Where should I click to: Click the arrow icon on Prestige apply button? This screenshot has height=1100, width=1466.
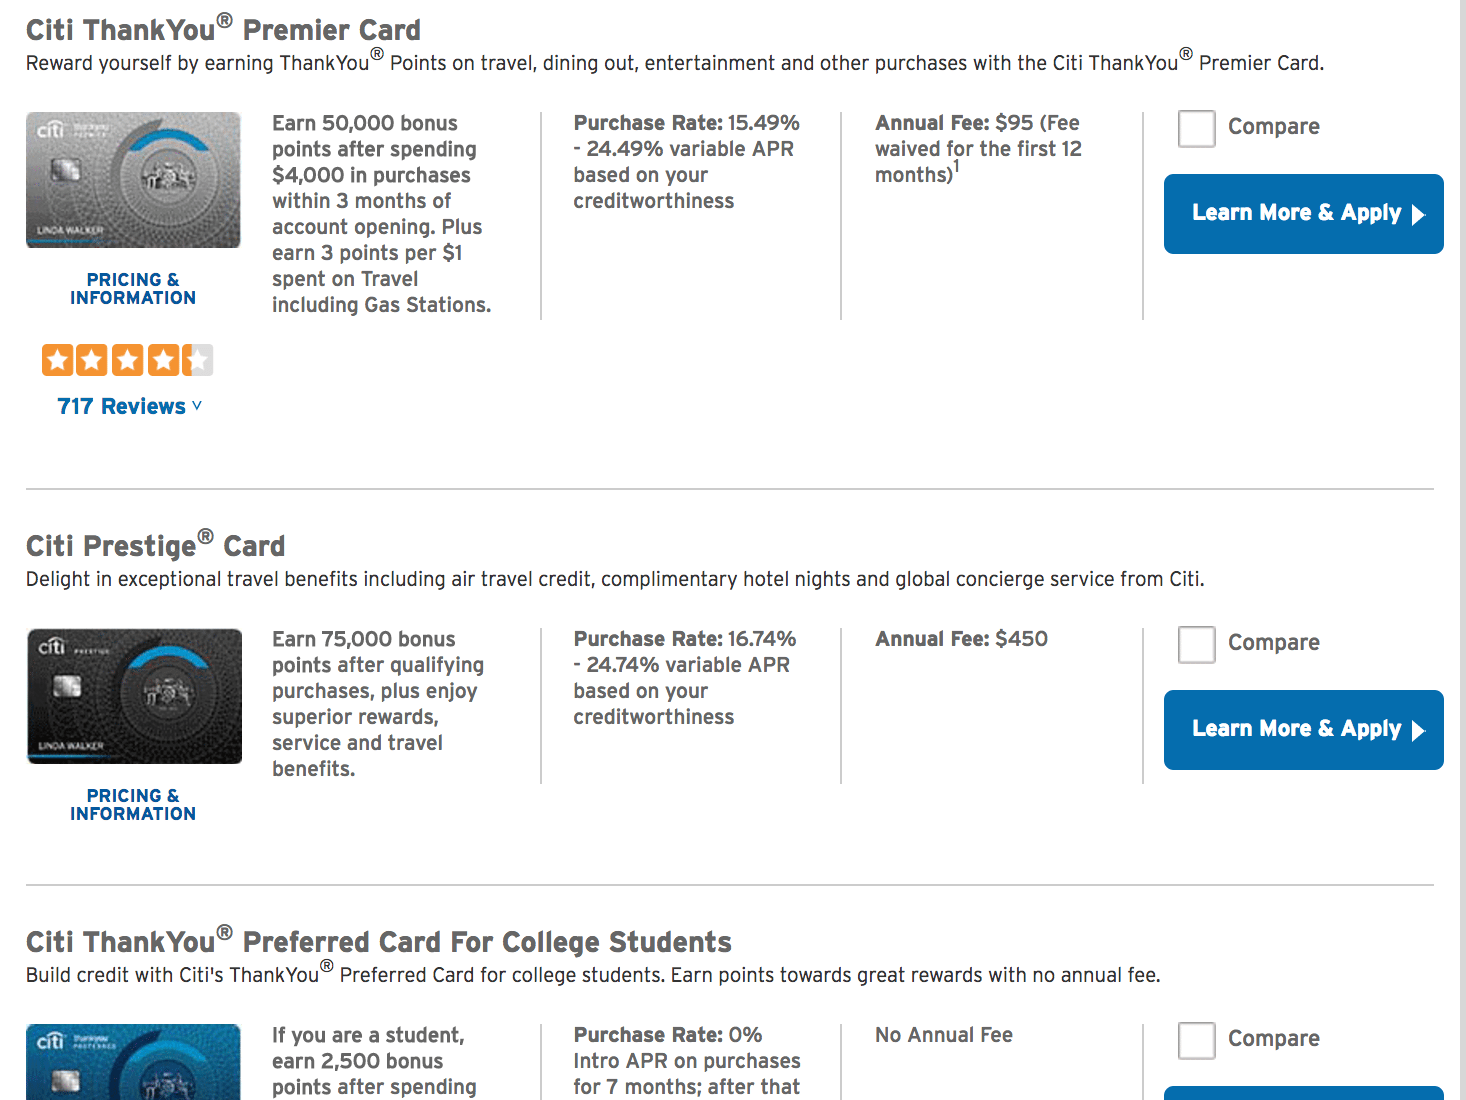(x=1418, y=731)
